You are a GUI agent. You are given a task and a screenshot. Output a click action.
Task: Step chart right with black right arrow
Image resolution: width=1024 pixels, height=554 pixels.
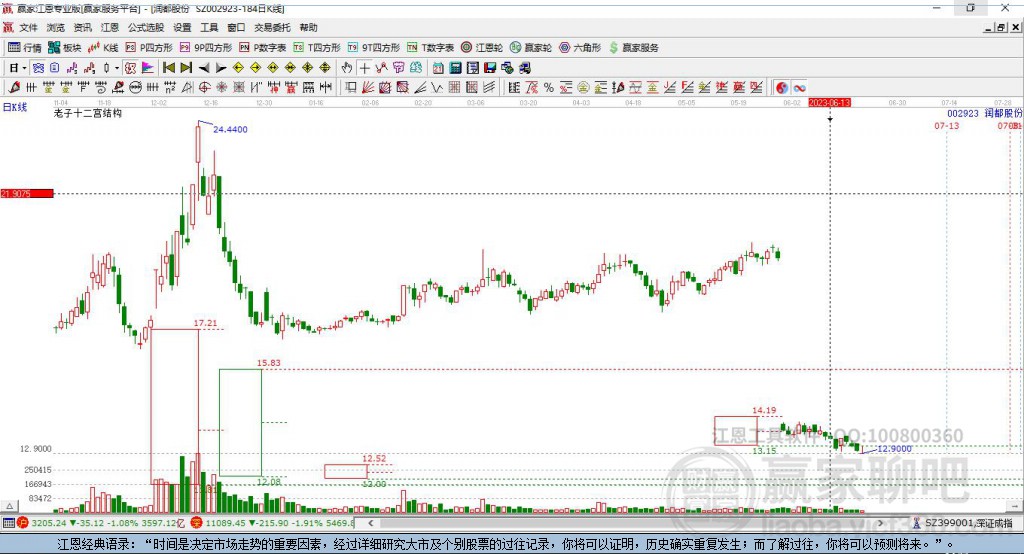click(221, 68)
